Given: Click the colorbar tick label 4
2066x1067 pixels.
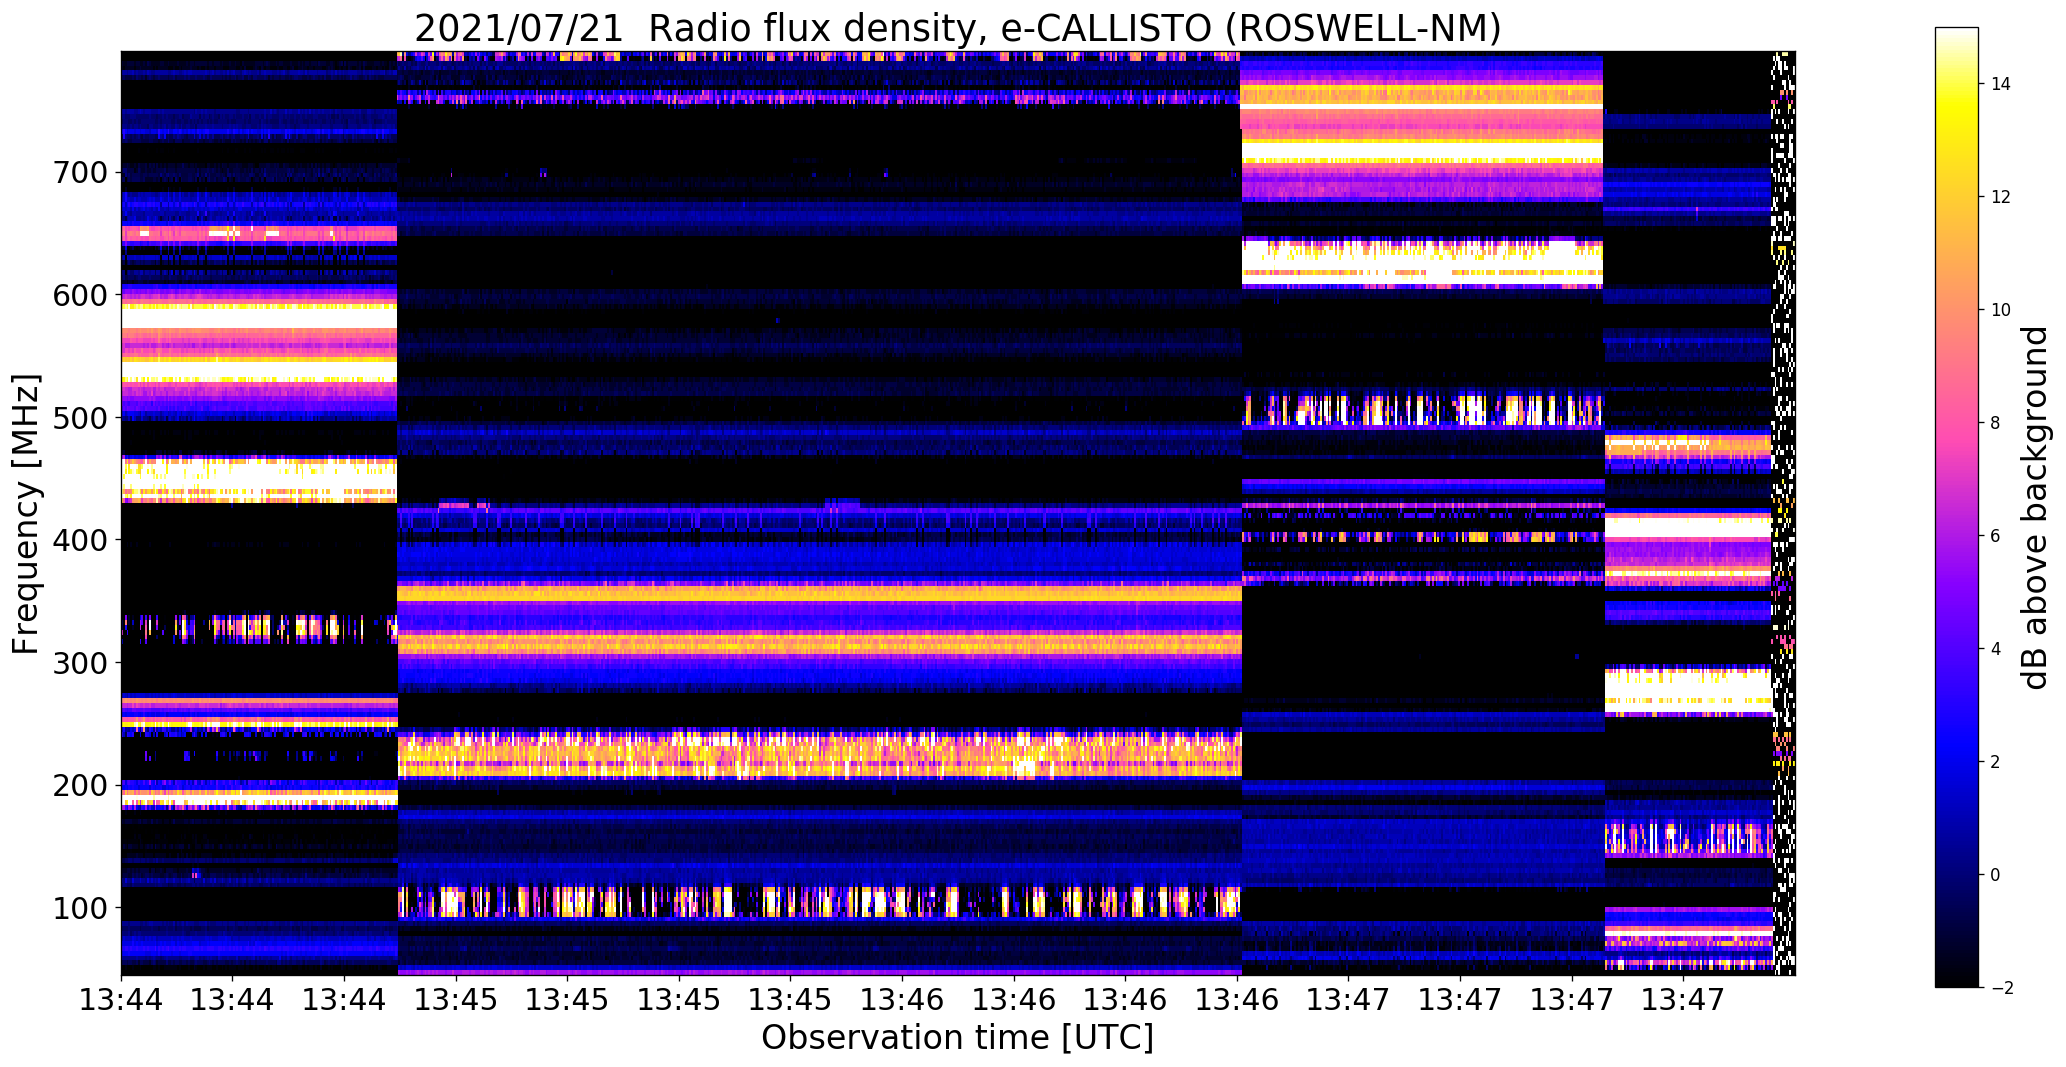Looking at the screenshot, I should (x=1996, y=649).
